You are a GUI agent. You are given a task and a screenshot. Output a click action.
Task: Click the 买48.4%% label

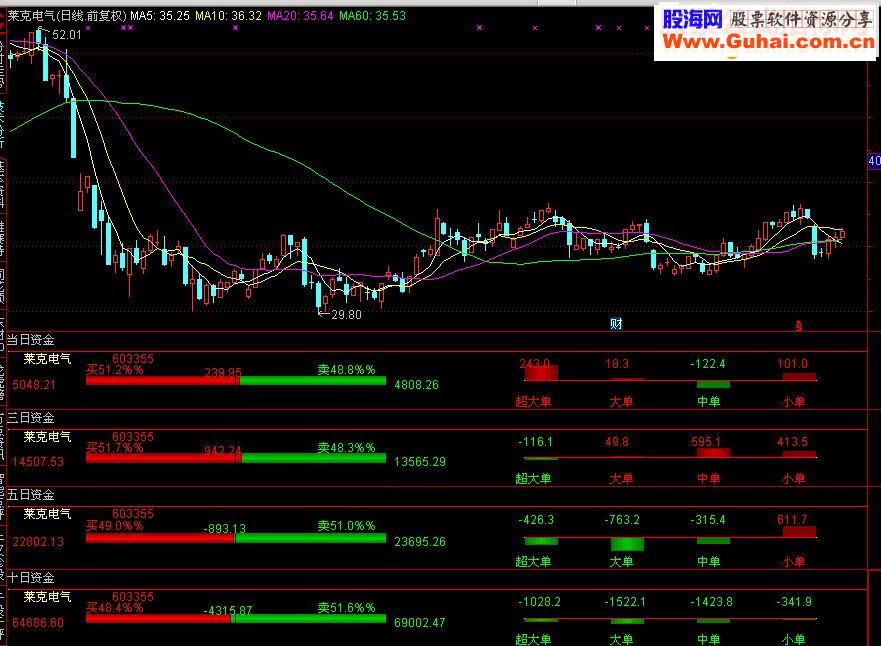[115, 608]
